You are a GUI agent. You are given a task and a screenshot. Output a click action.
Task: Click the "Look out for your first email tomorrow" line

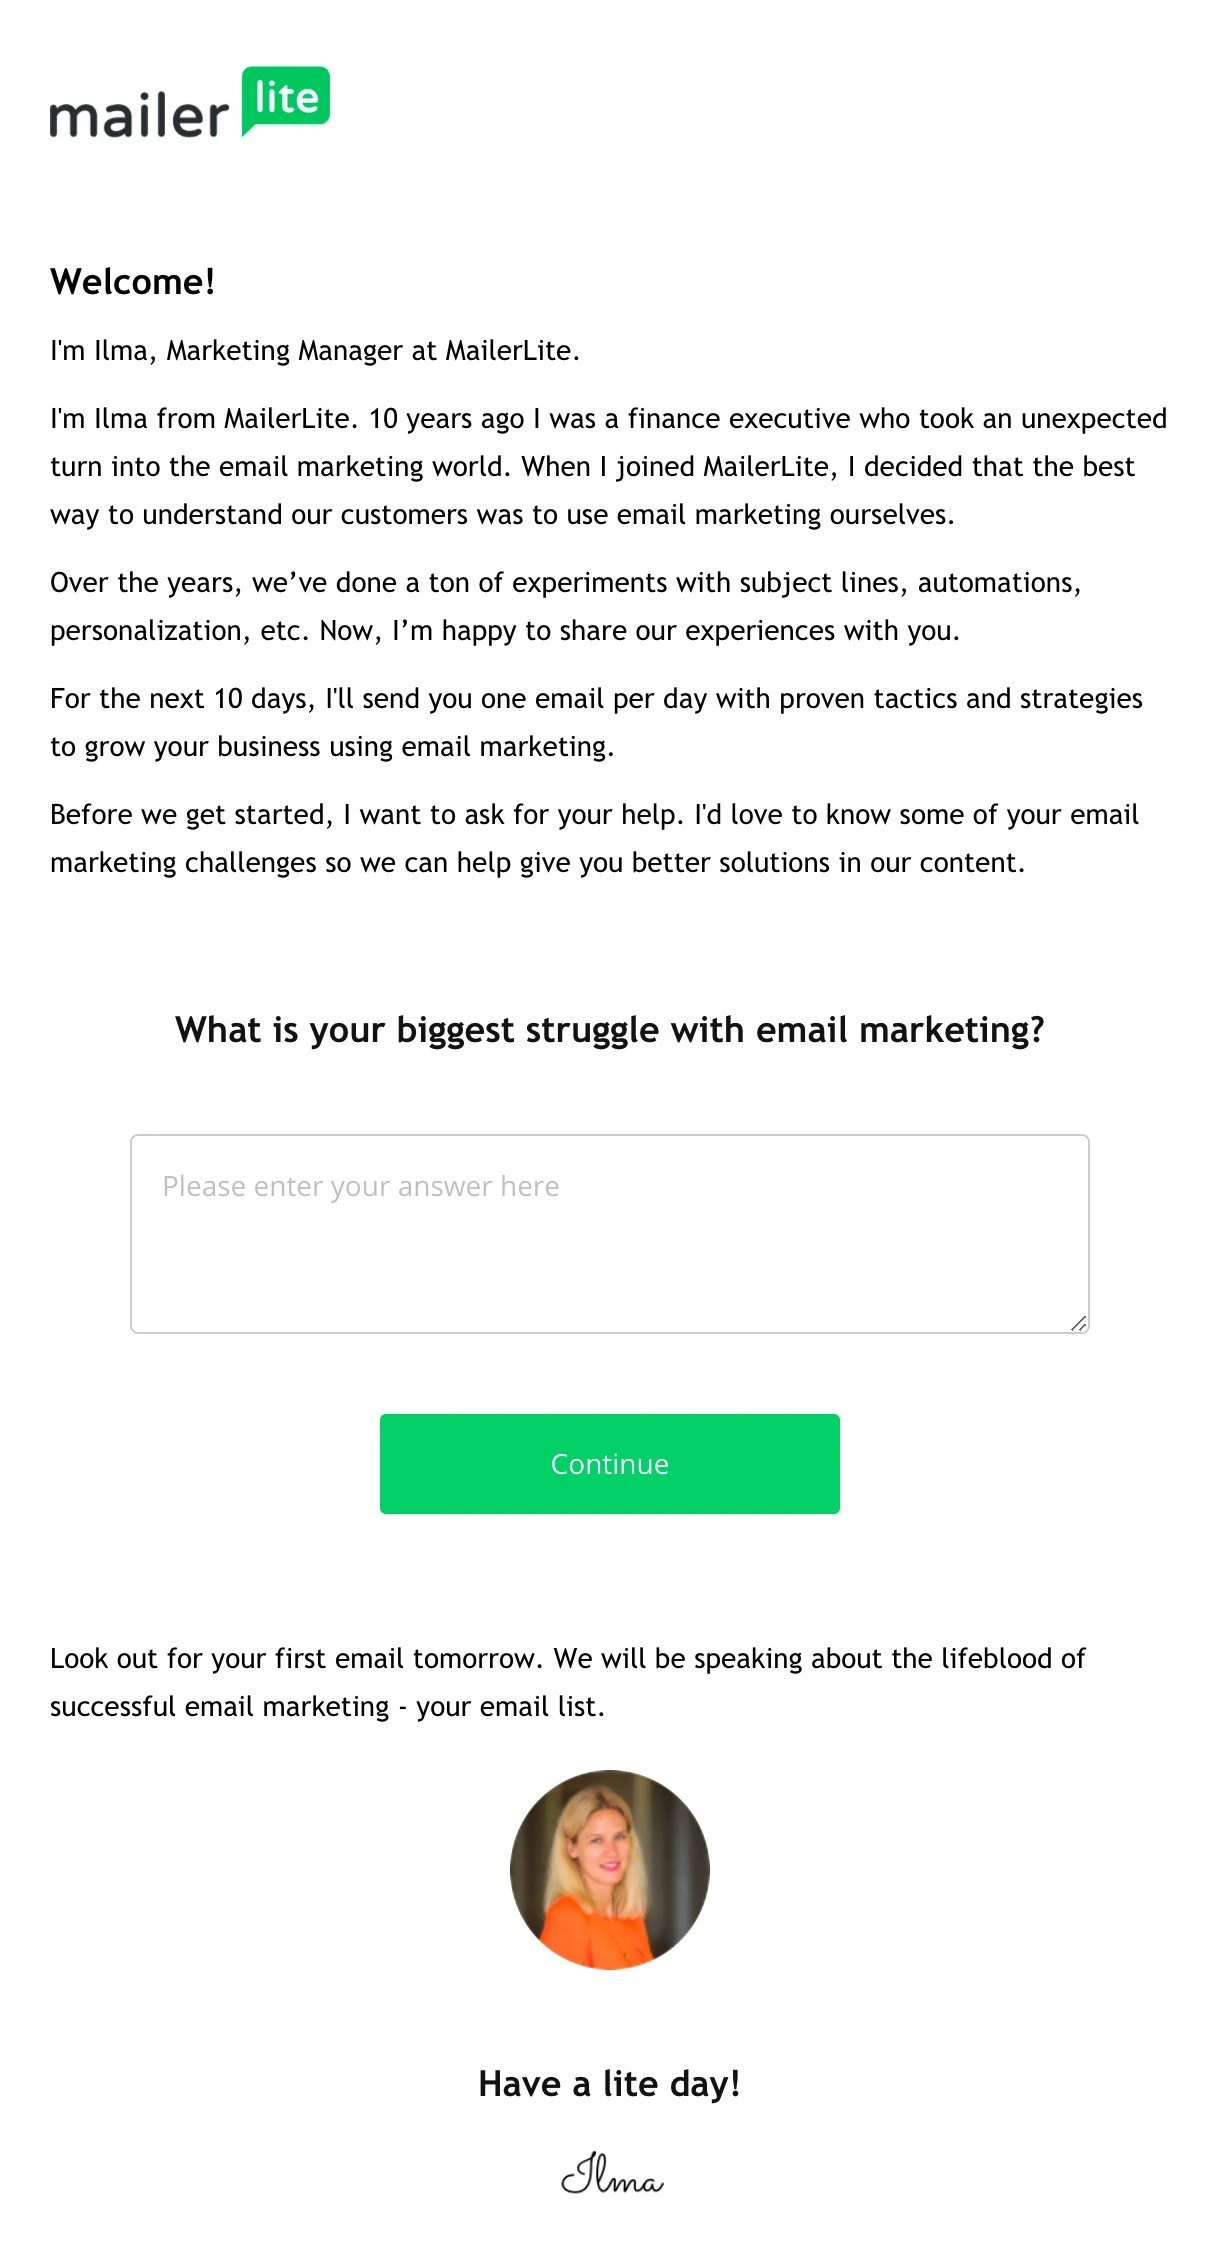[x=567, y=1659]
